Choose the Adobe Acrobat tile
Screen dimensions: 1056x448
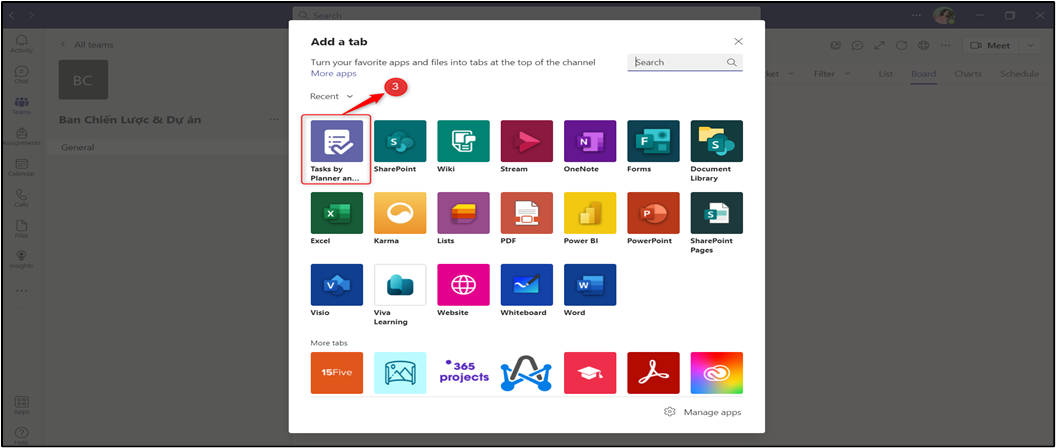pyautogui.click(x=653, y=373)
